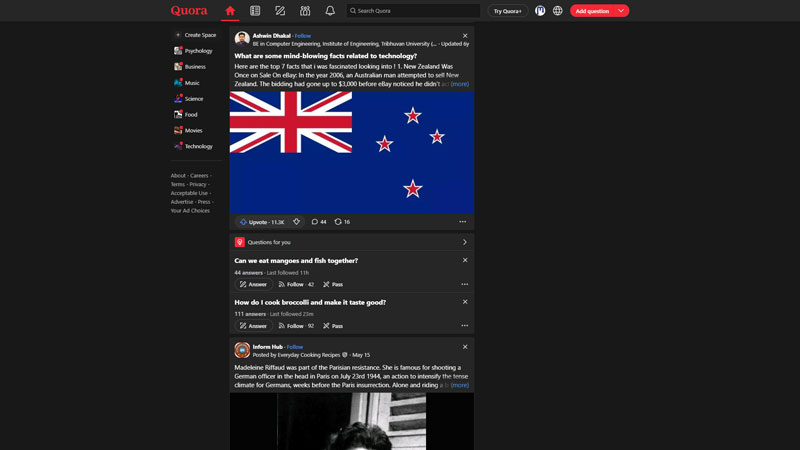The width and height of the screenshot is (800, 450).
Task: Answer the mangoes and fish question
Action: pyautogui.click(x=254, y=284)
